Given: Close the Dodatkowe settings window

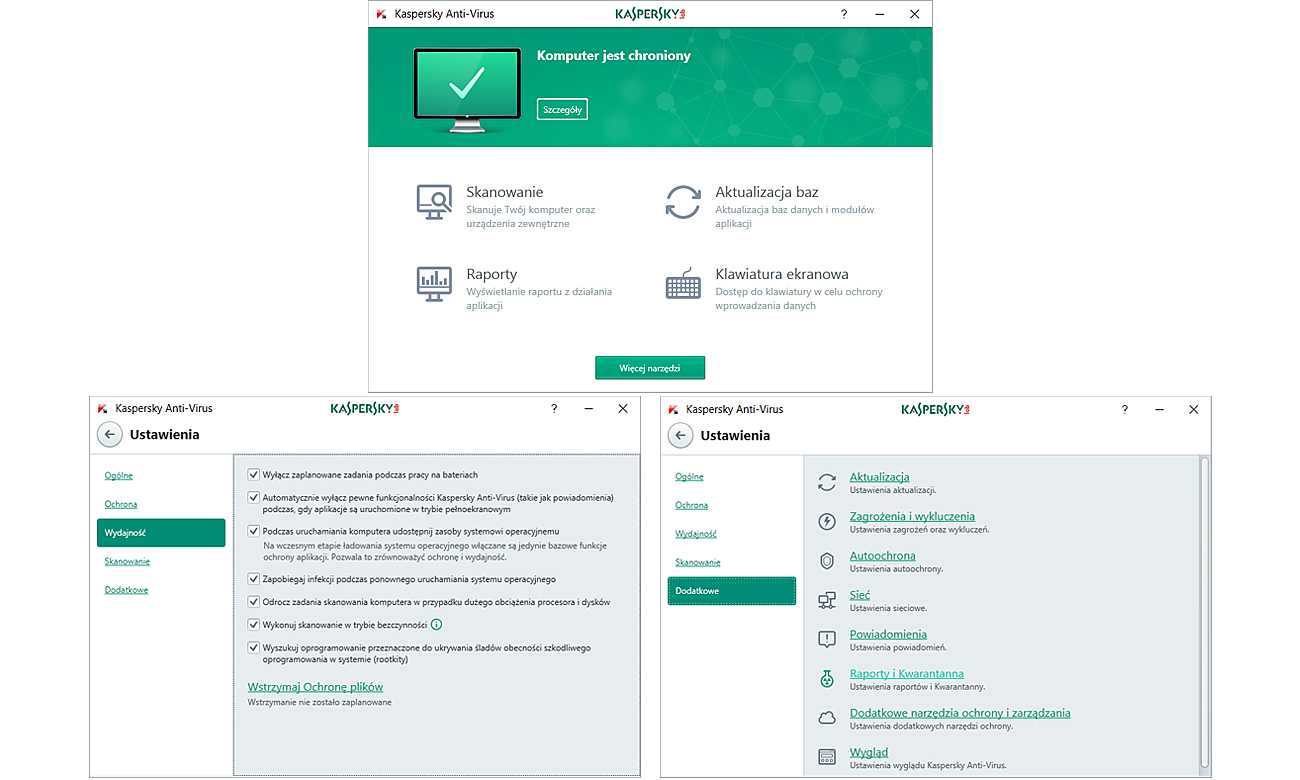Looking at the screenshot, I should [x=1194, y=410].
